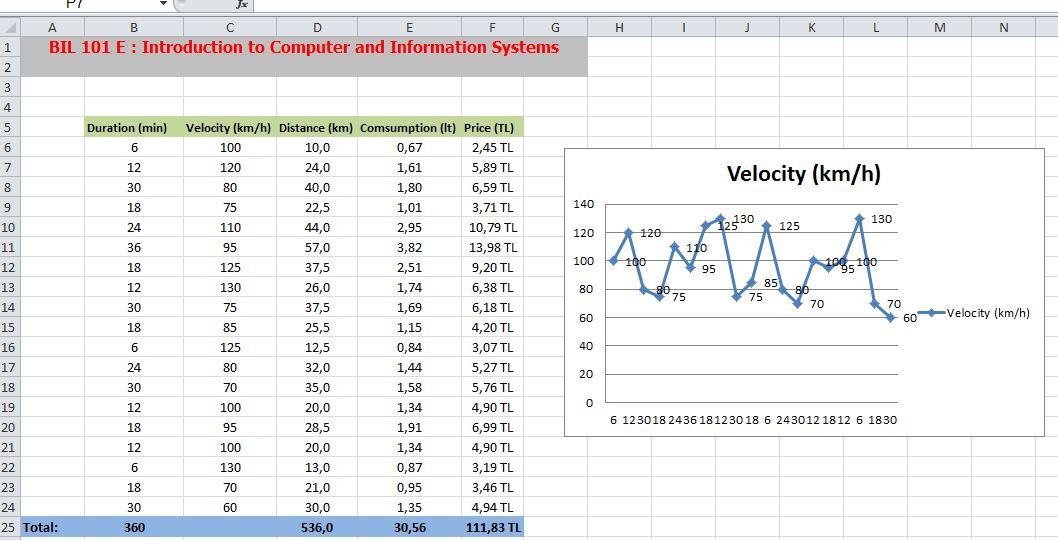This screenshot has width=1058, height=540.
Task: Select column A header
Action: pyautogui.click(x=53, y=28)
